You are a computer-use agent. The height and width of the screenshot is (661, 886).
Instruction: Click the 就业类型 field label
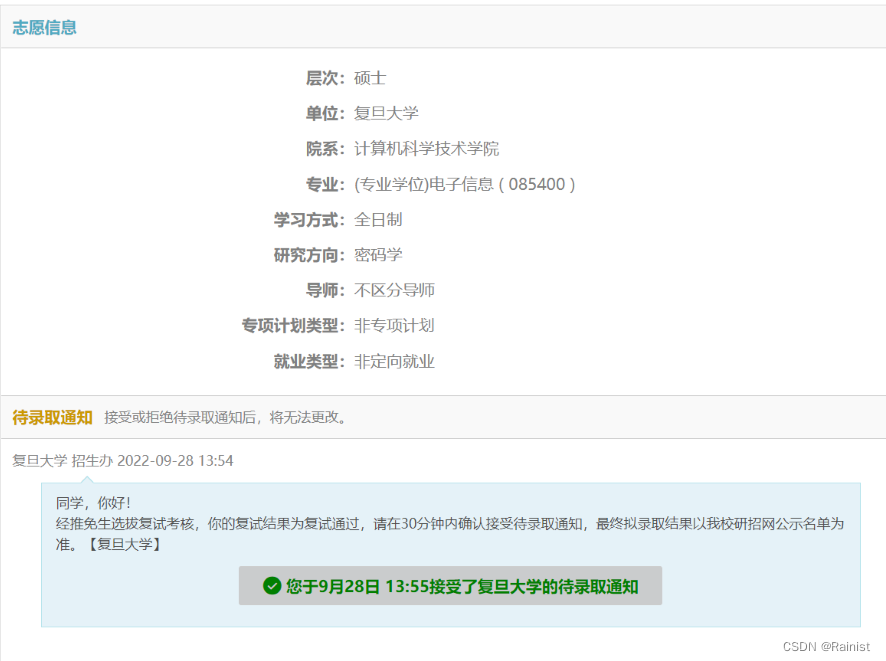coord(309,361)
